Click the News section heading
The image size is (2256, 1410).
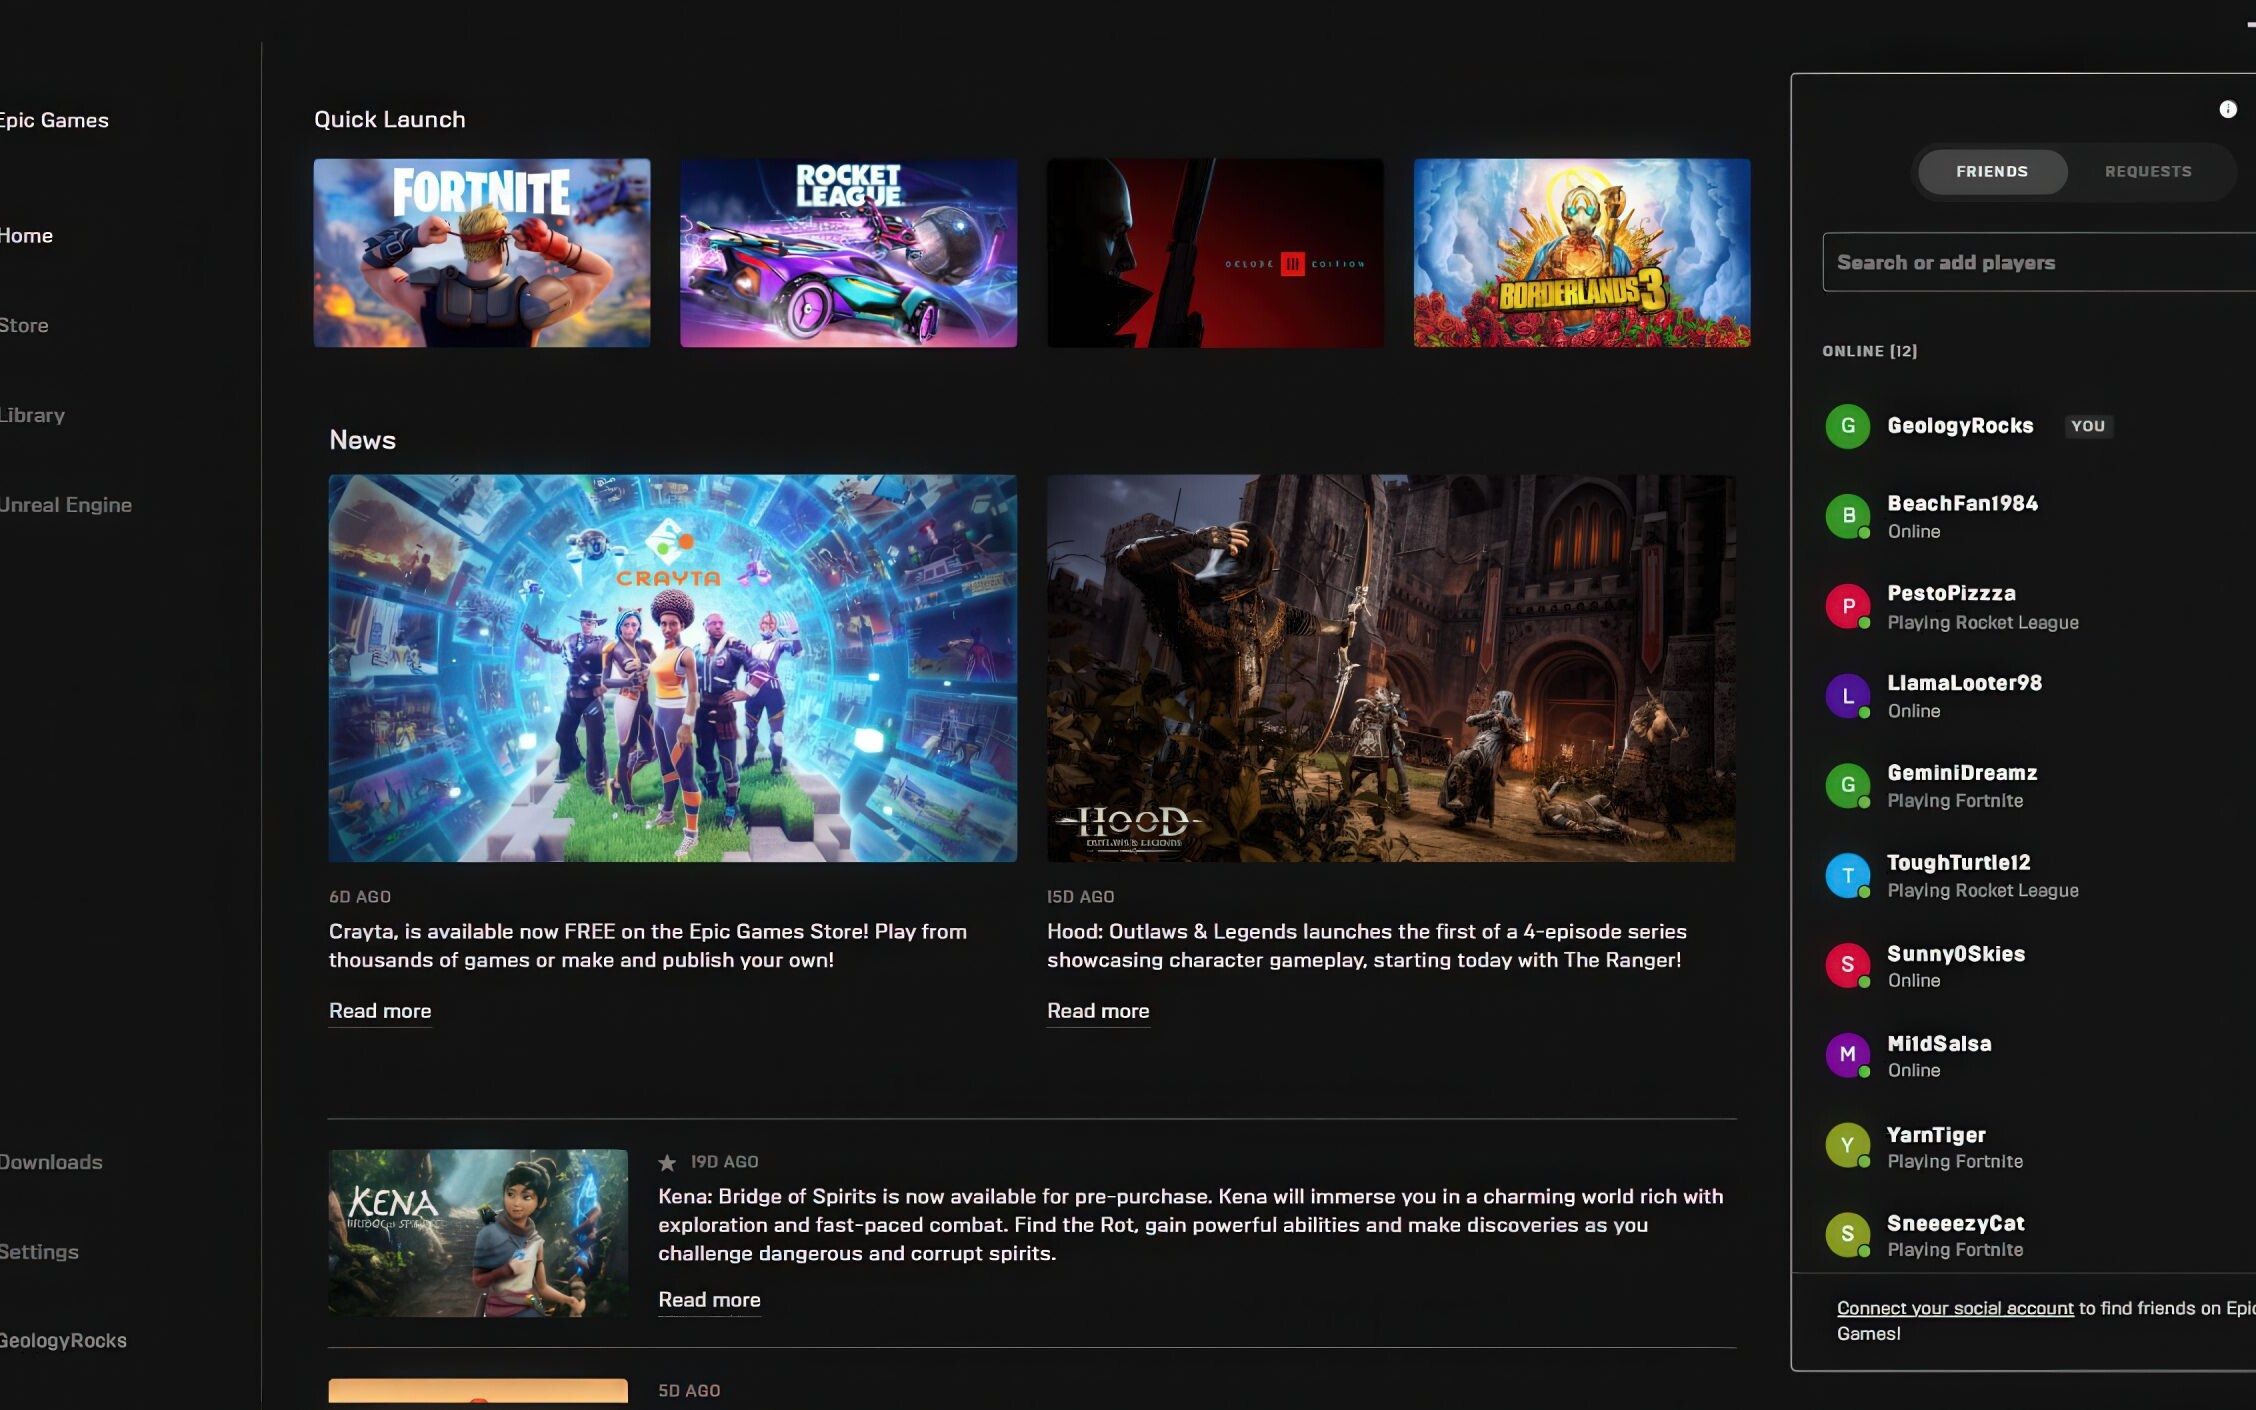[362, 440]
